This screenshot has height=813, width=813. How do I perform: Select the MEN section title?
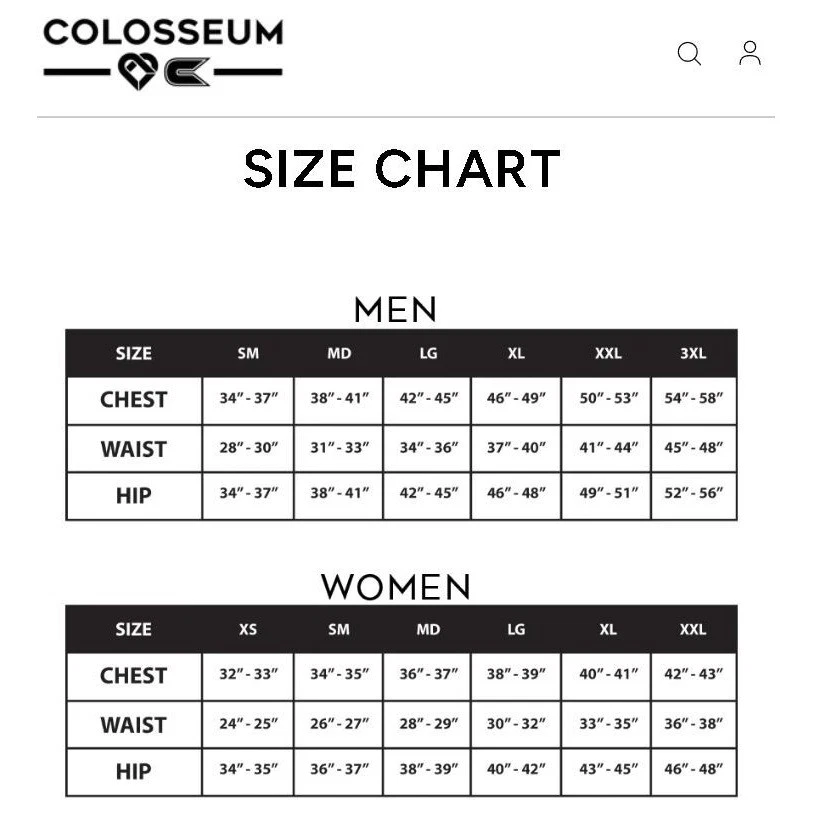coord(396,310)
